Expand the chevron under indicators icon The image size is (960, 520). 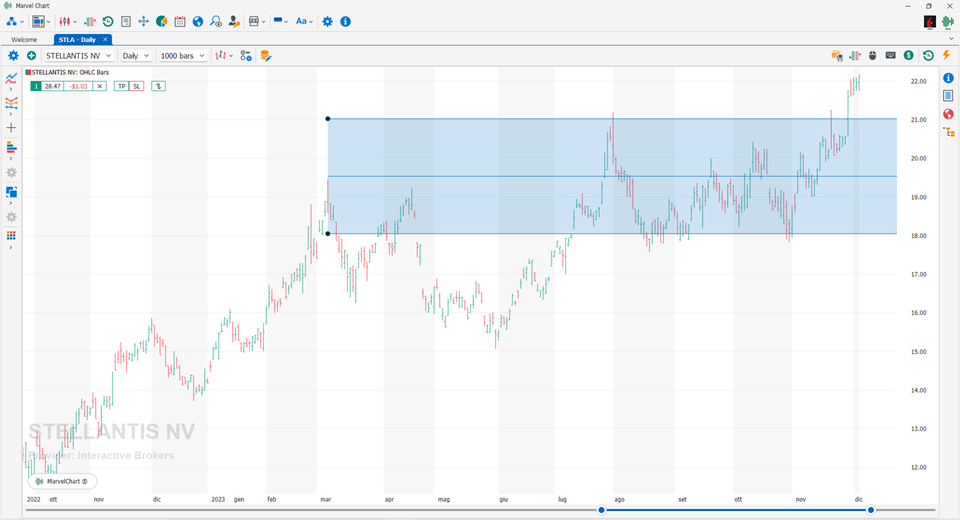click(x=11, y=89)
